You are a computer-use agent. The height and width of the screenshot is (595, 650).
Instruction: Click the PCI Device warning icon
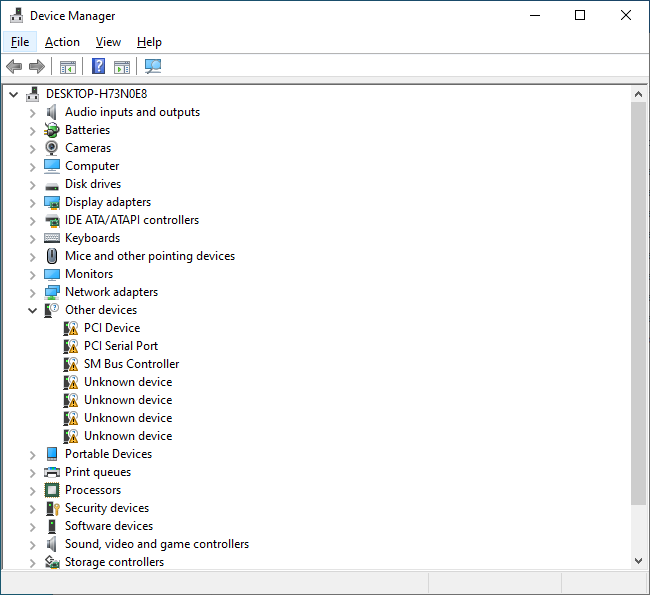click(x=70, y=328)
